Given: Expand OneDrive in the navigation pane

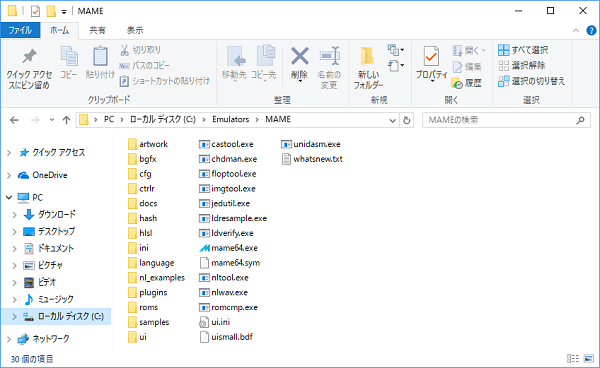Looking at the screenshot, I should (x=9, y=175).
